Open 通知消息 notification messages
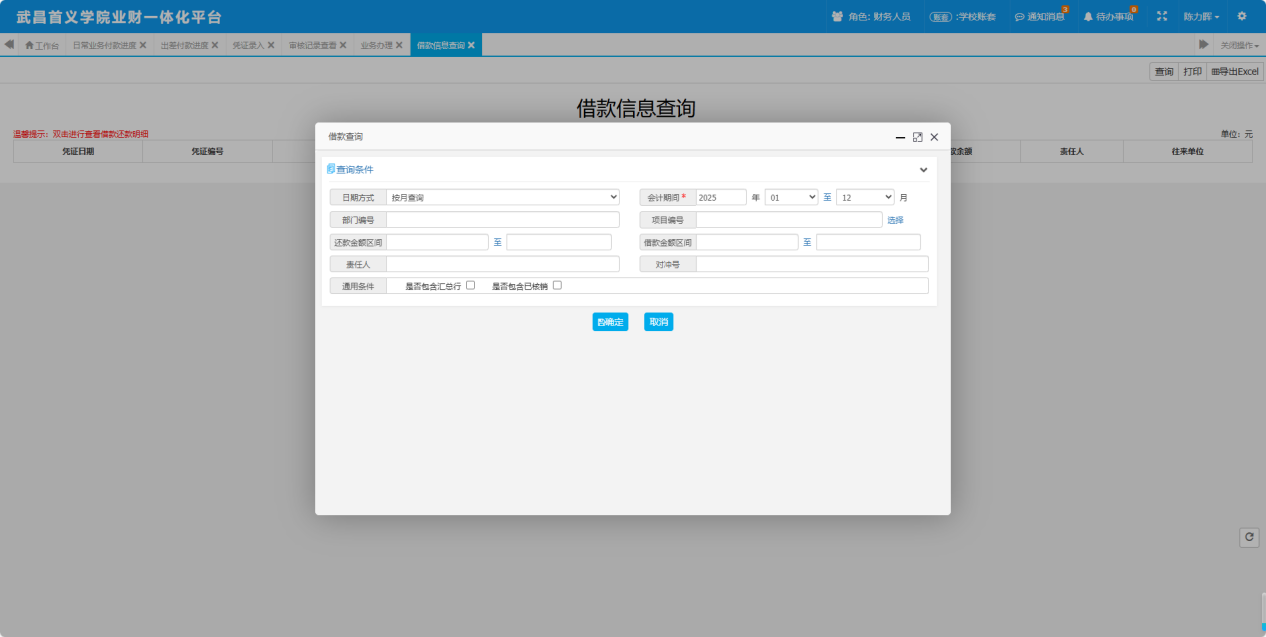 coord(1040,17)
